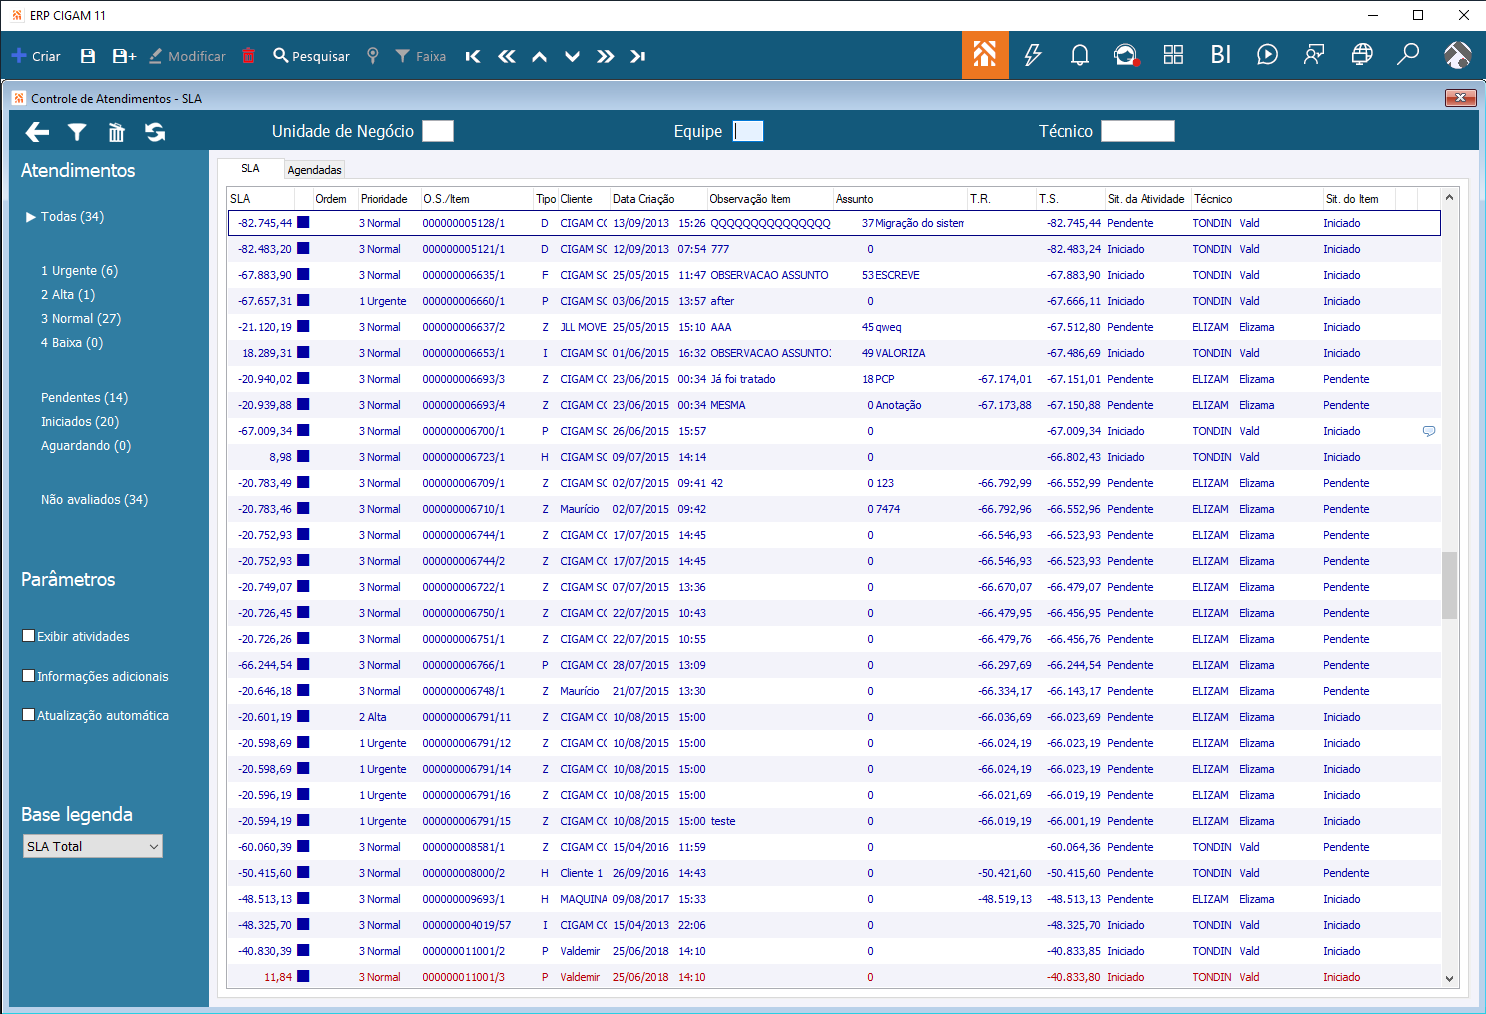Expand the Todas (34) tree arrow
Screen dimensions: 1486x1014
[31, 217]
